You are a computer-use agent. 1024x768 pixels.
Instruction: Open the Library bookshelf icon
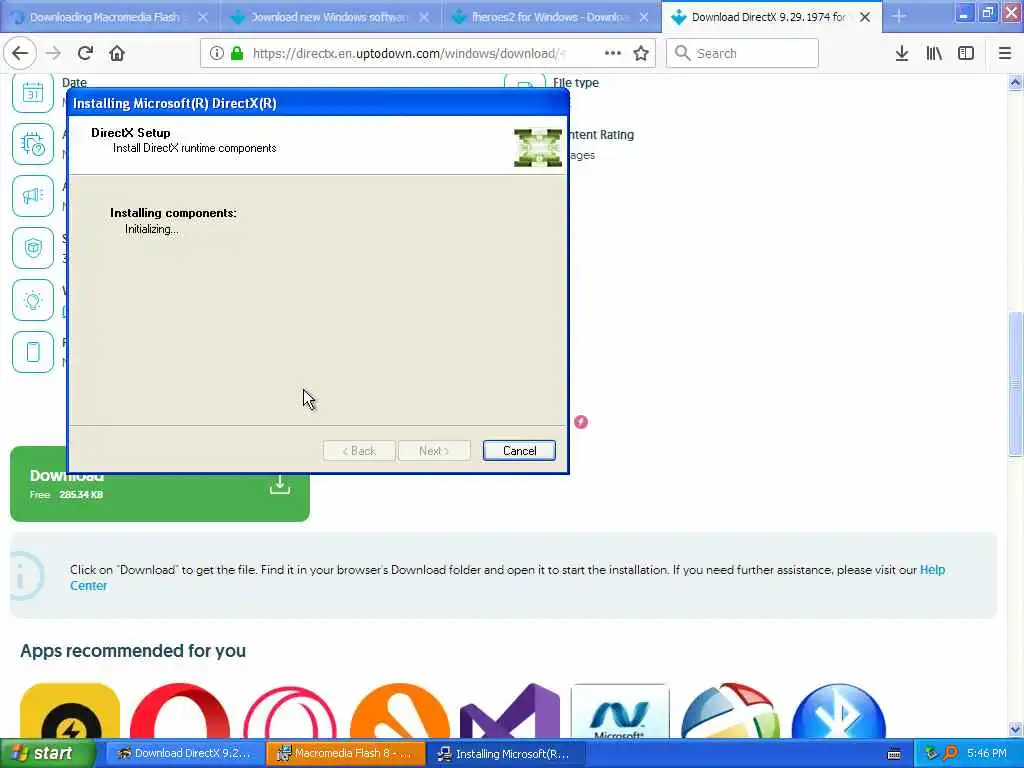pyautogui.click(x=934, y=53)
